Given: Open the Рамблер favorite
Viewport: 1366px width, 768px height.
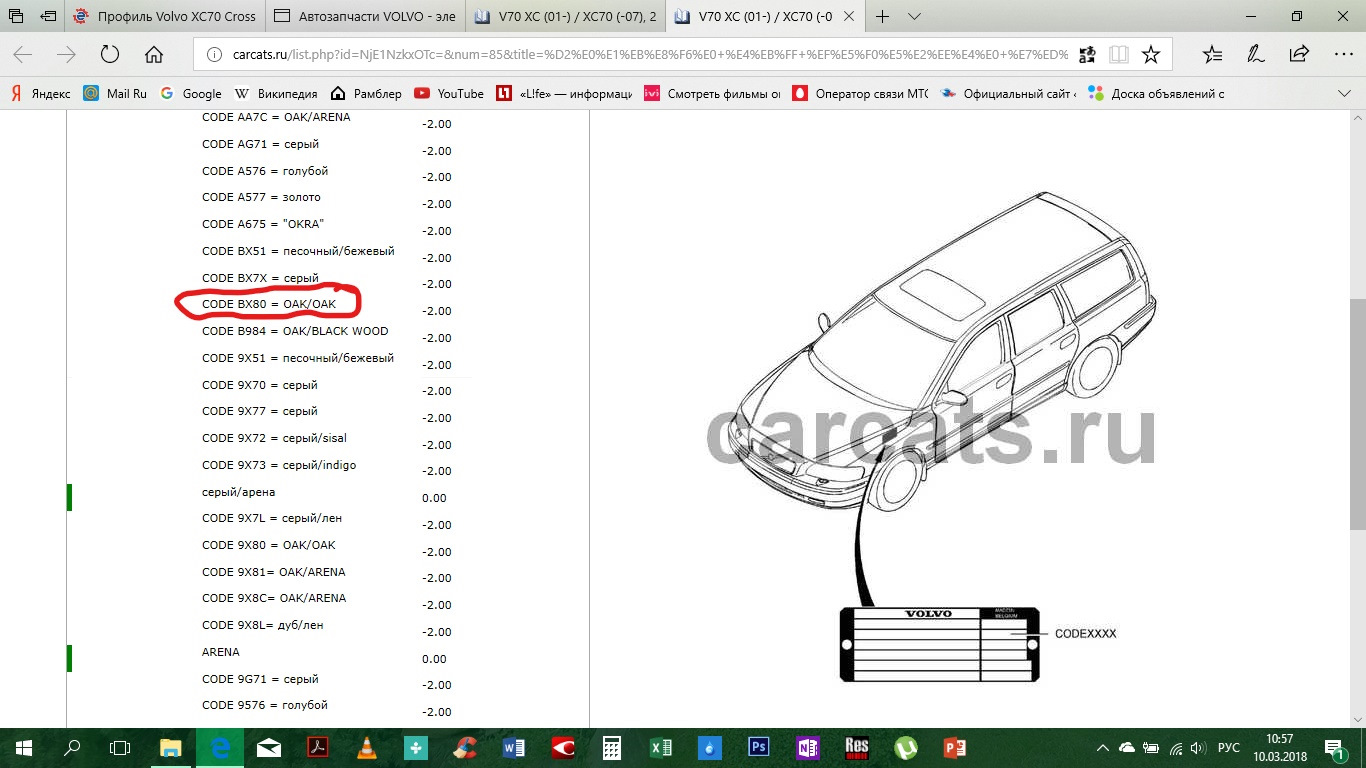Looking at the screenshot, I should (366, 93).
